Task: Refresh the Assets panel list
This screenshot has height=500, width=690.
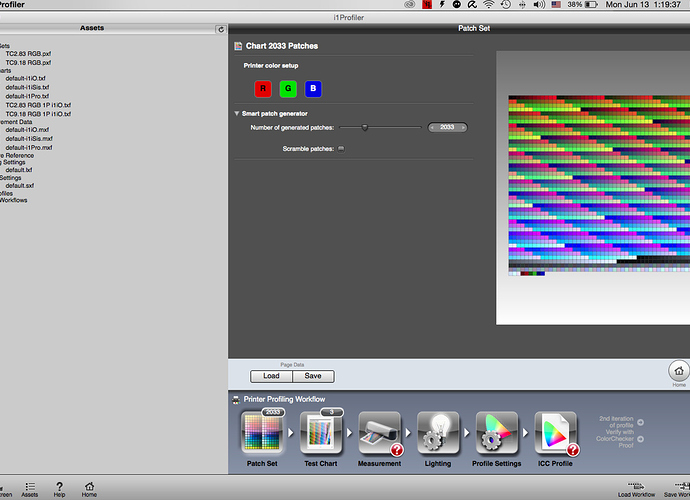Action: (221, 29)
